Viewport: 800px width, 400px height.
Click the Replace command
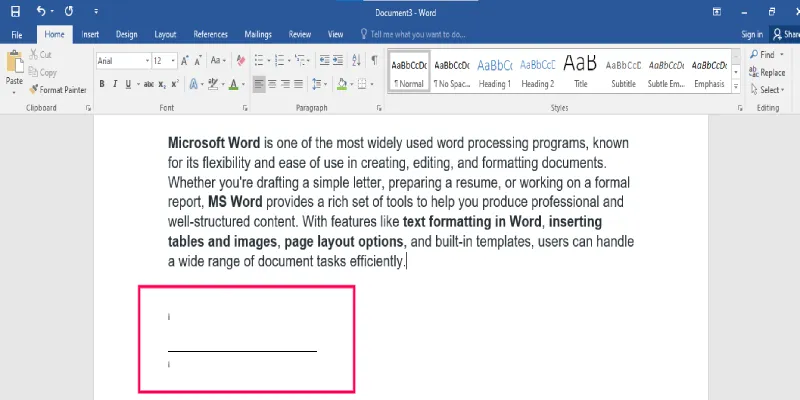pyautogui.click(x=767, y=72)
